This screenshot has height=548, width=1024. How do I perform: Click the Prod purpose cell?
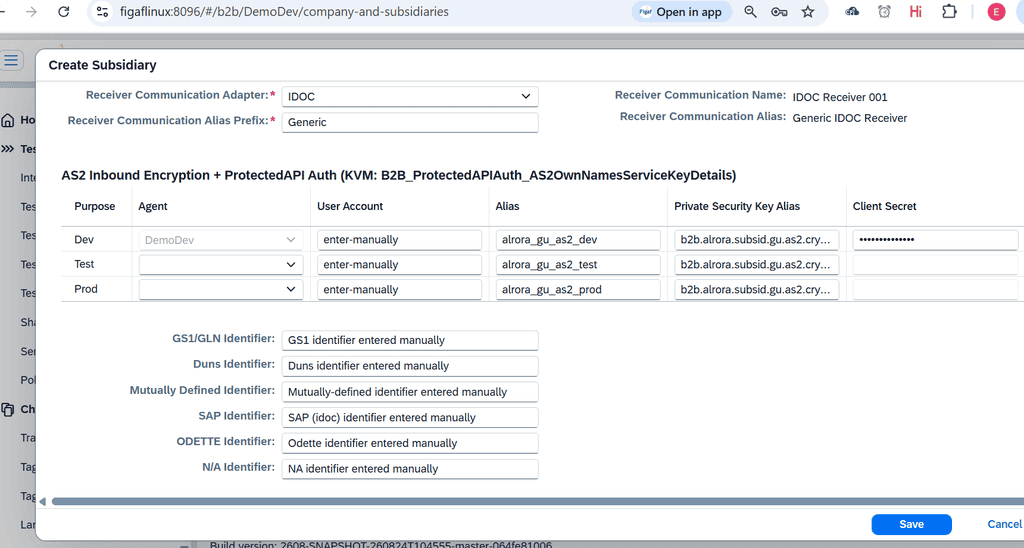pyautogui.click(x=86, y=289)
